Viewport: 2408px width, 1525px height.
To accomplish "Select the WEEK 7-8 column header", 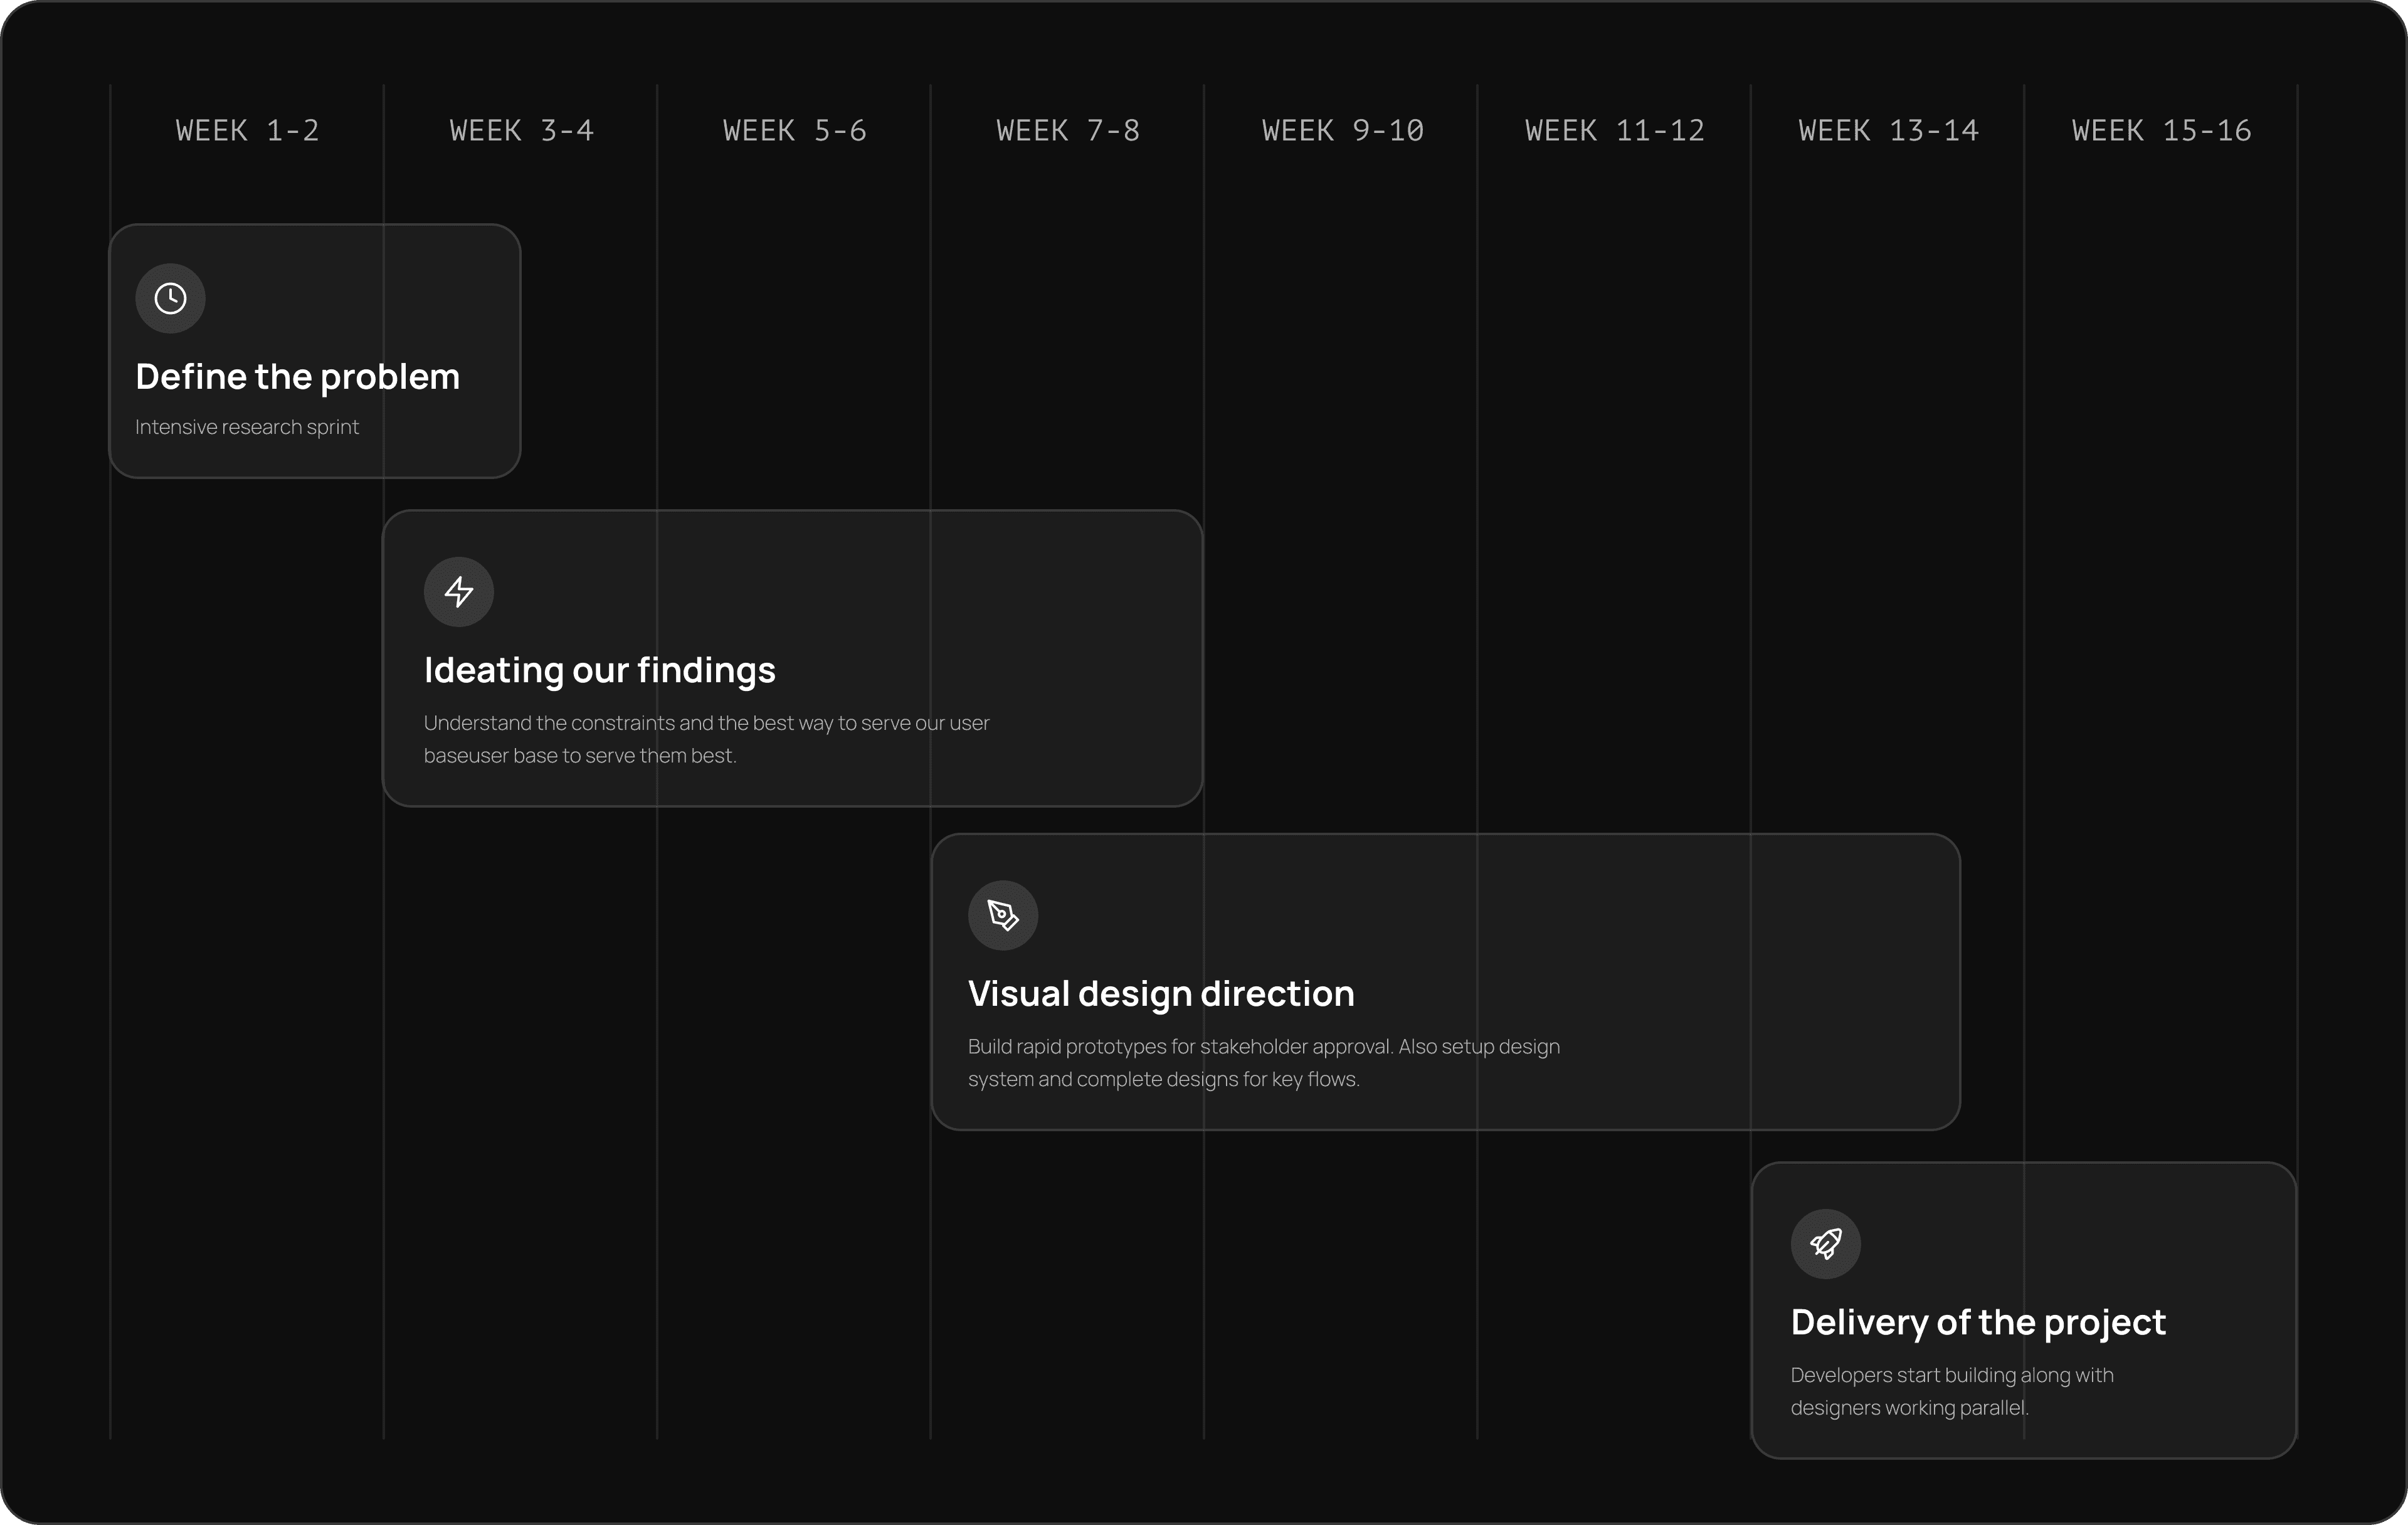I will coord(1068,131).
